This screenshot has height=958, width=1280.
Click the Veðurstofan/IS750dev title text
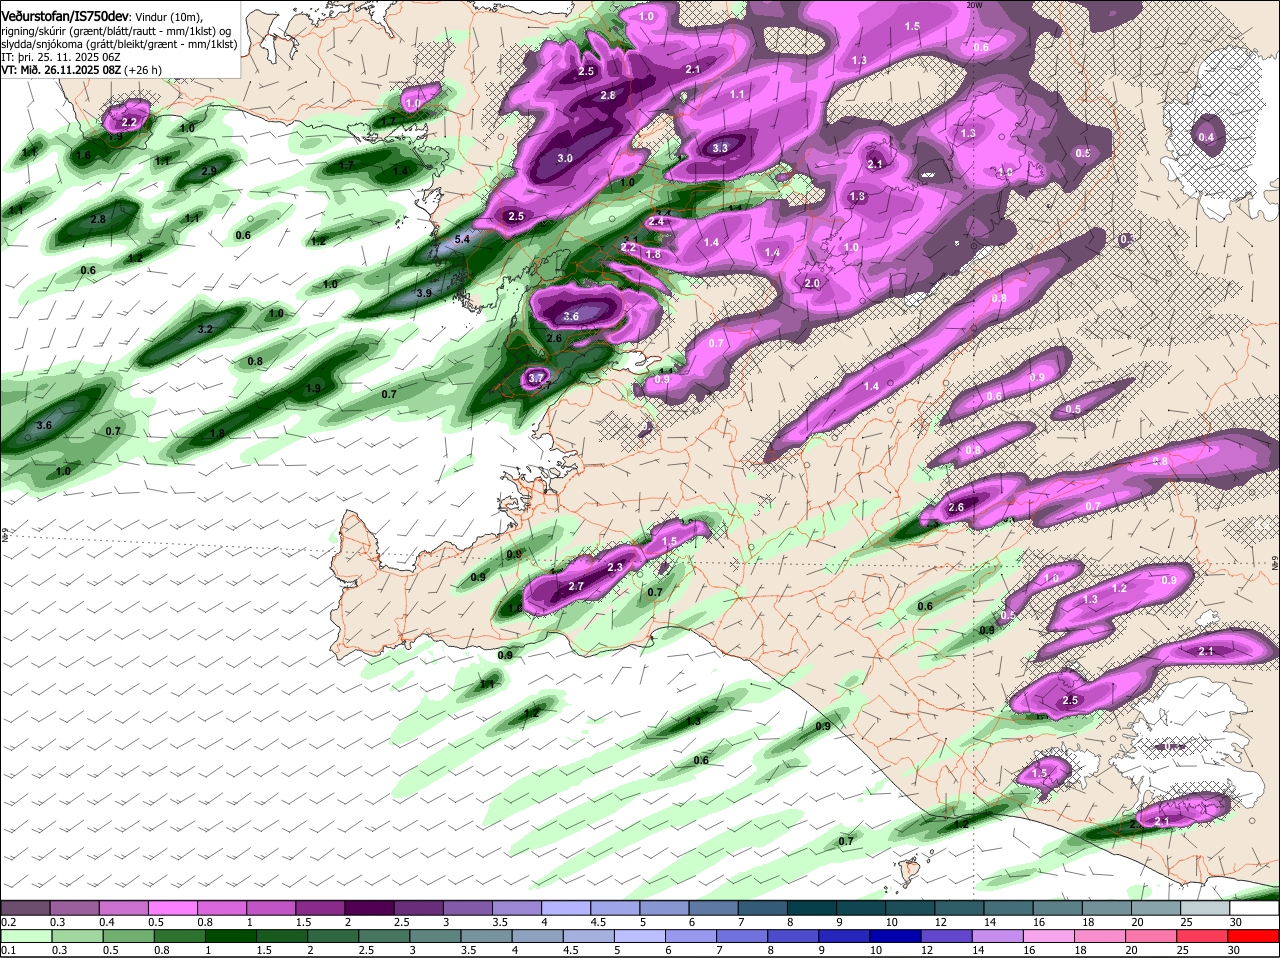point(65,16)
